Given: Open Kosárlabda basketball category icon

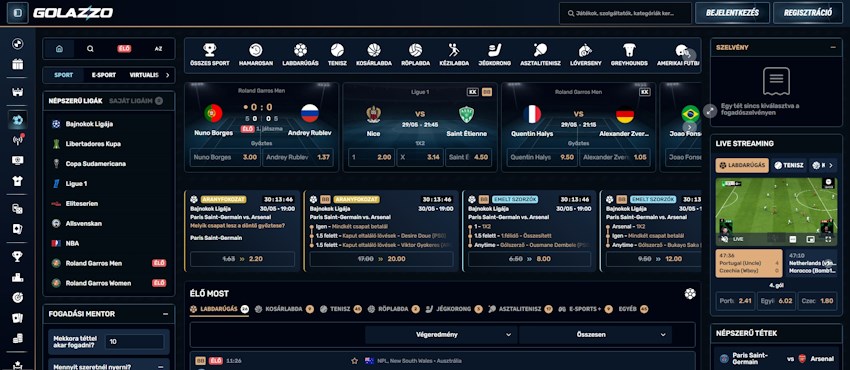Looking at the screenshot, I should (x=374, y=50).
